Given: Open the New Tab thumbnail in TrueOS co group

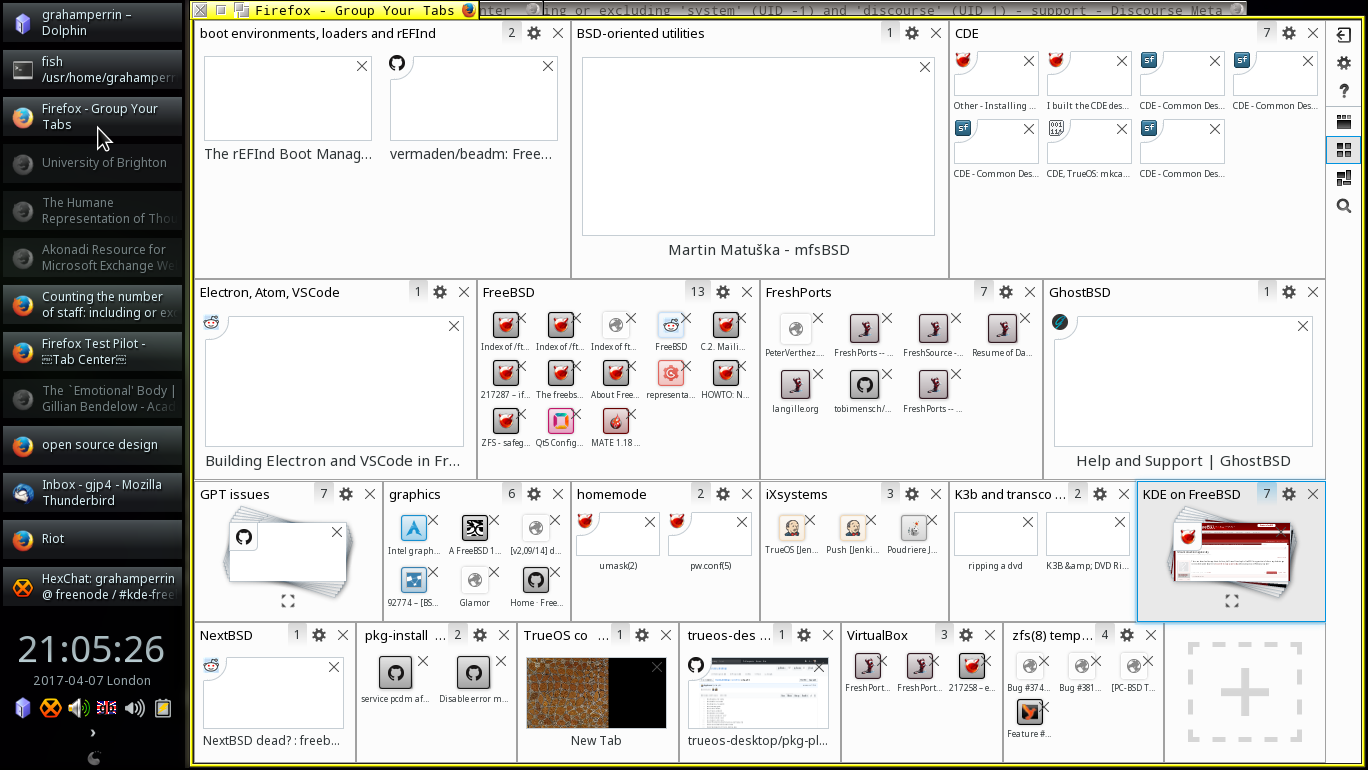Looking at the screenshot, I should pos(596,693).
